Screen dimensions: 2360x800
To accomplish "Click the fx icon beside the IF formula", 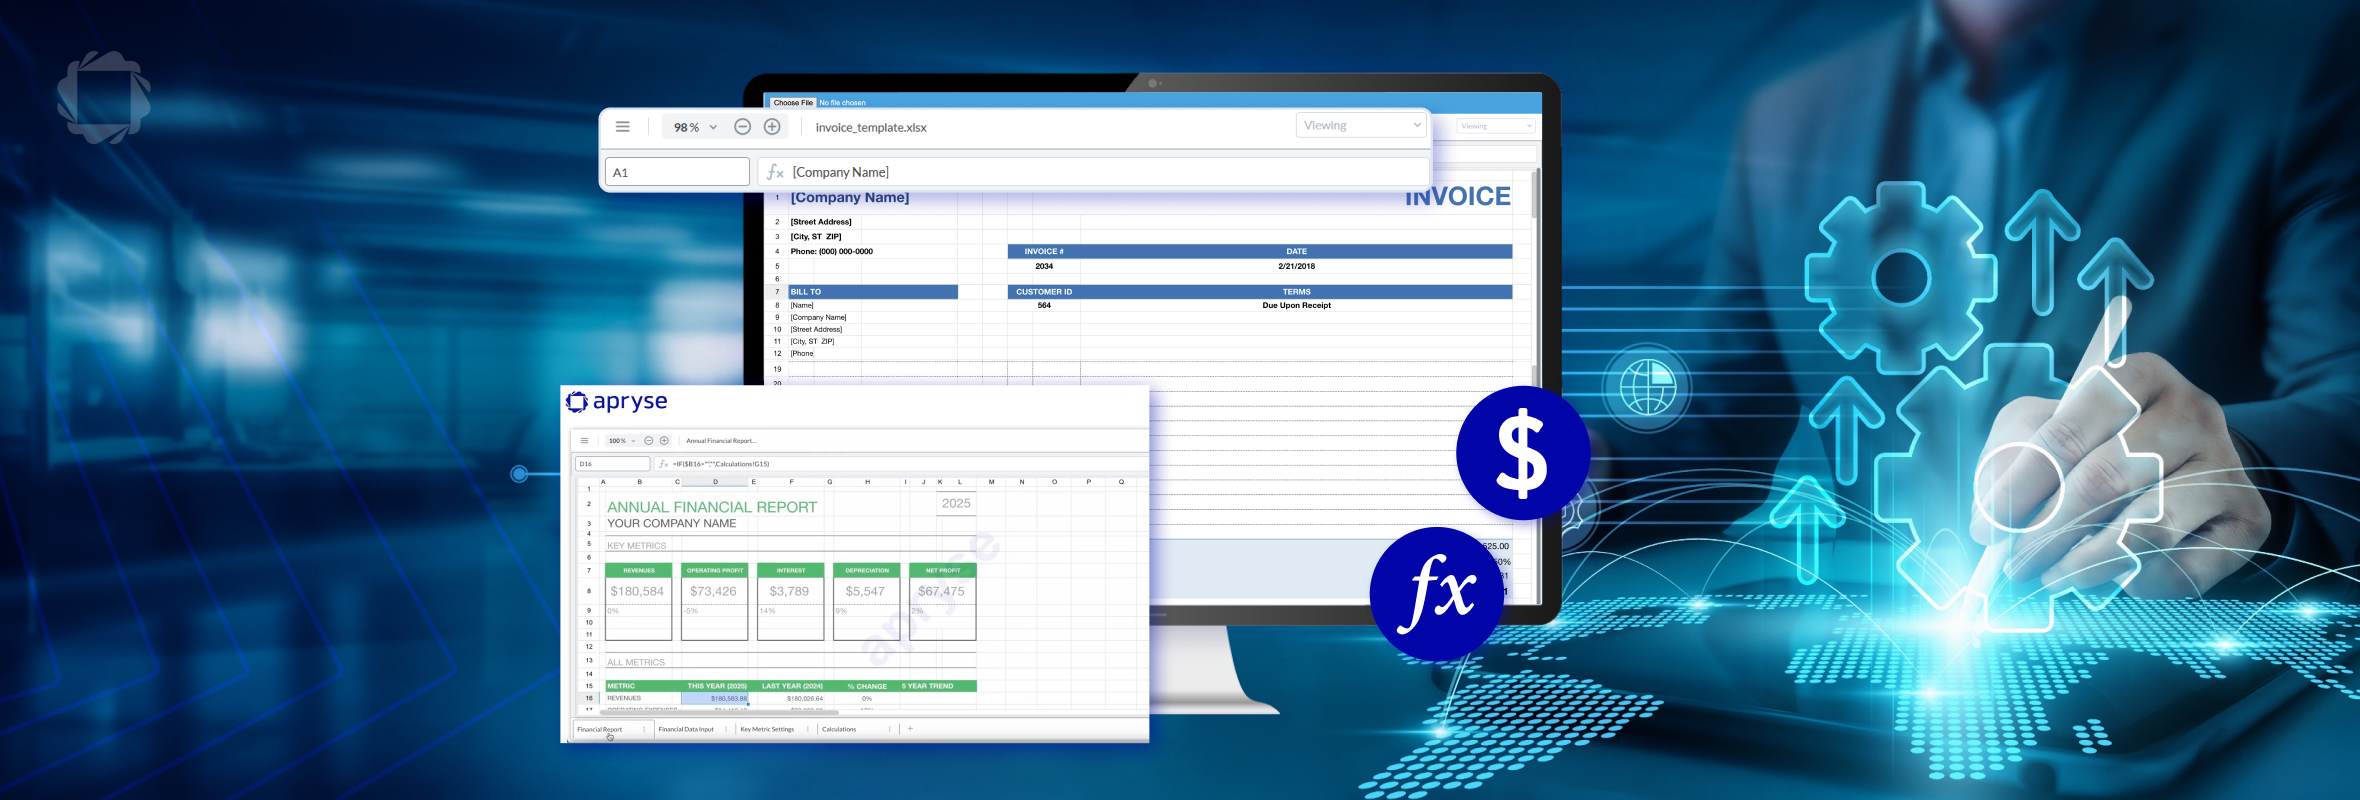I will pyautogui.click(x=663, y=464).
